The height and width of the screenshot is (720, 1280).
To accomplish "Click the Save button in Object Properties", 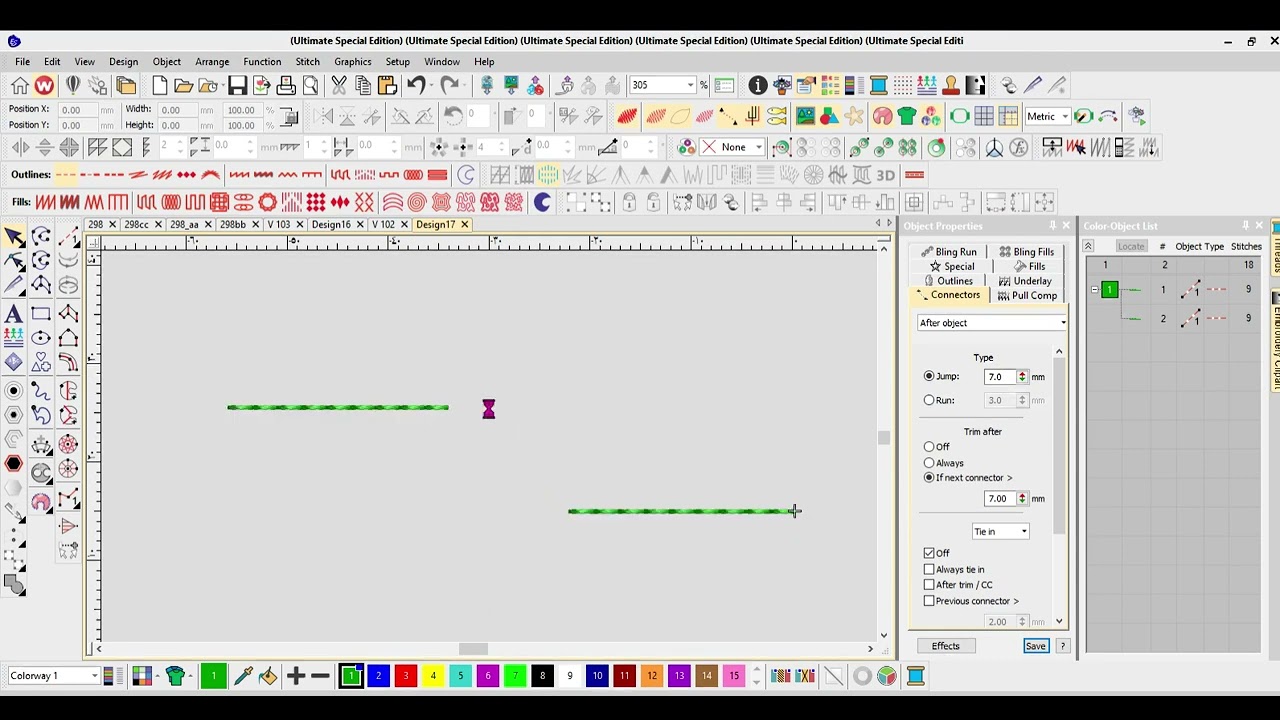I will click(1035, 646).
